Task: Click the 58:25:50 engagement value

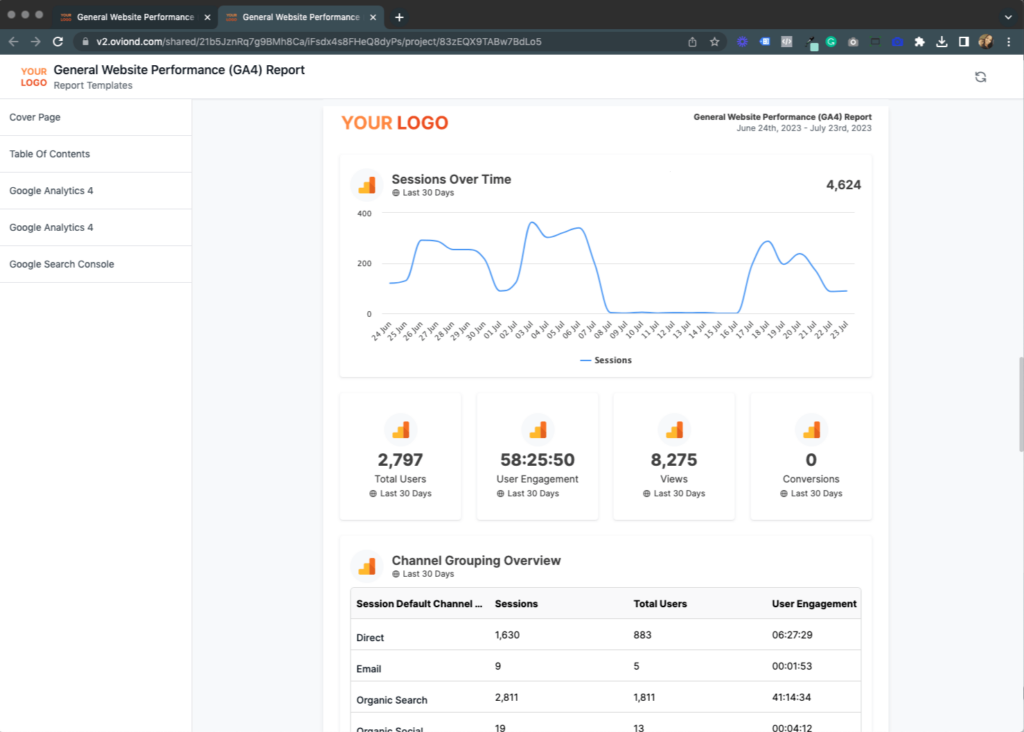Action: [x=537, y=460]
